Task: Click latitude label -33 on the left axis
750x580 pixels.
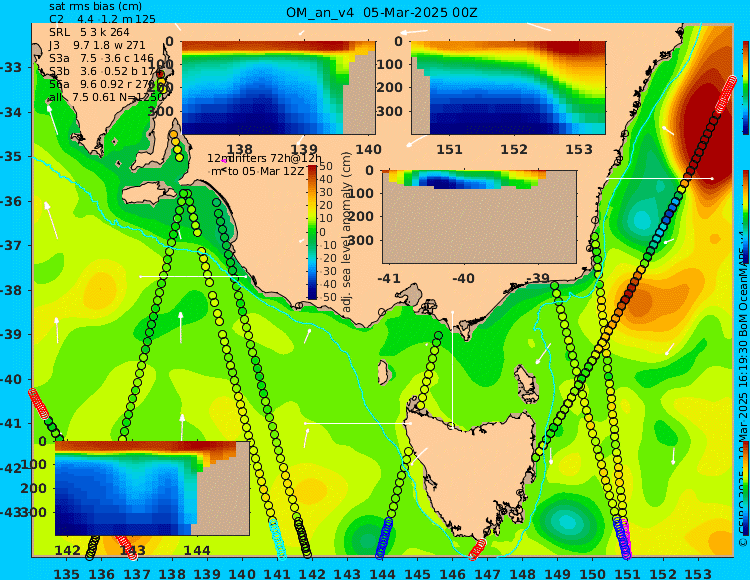Action: [x=11, y=67]
